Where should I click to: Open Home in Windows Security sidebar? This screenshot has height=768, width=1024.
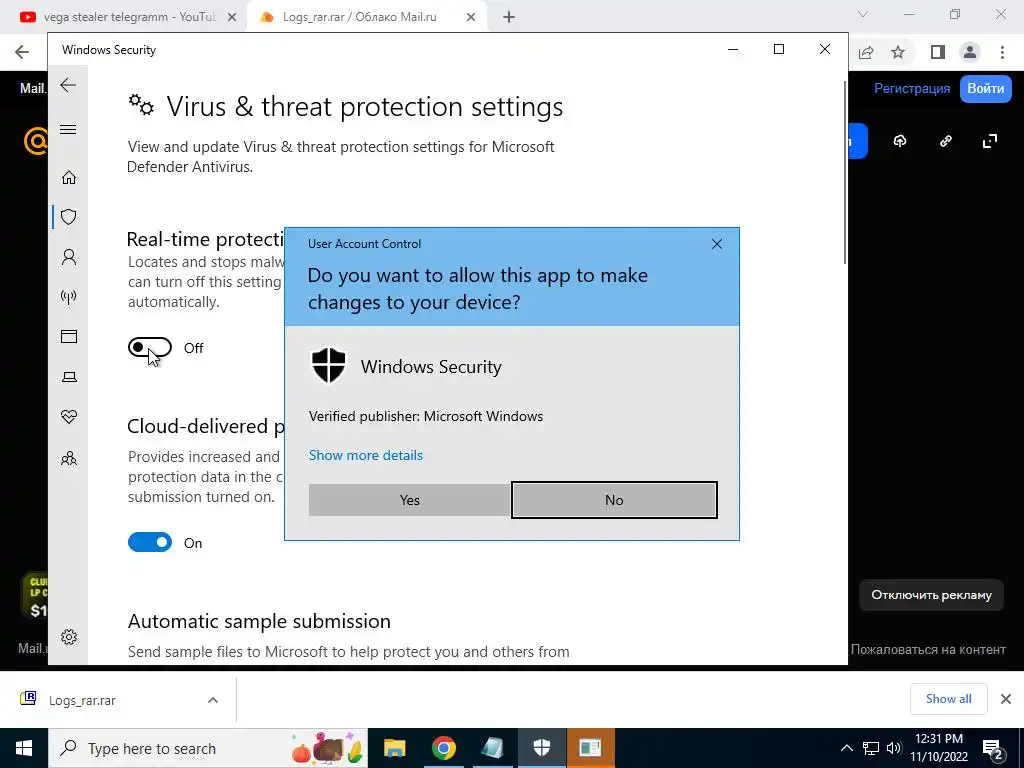pyautogui.click(x=69, y=178)
